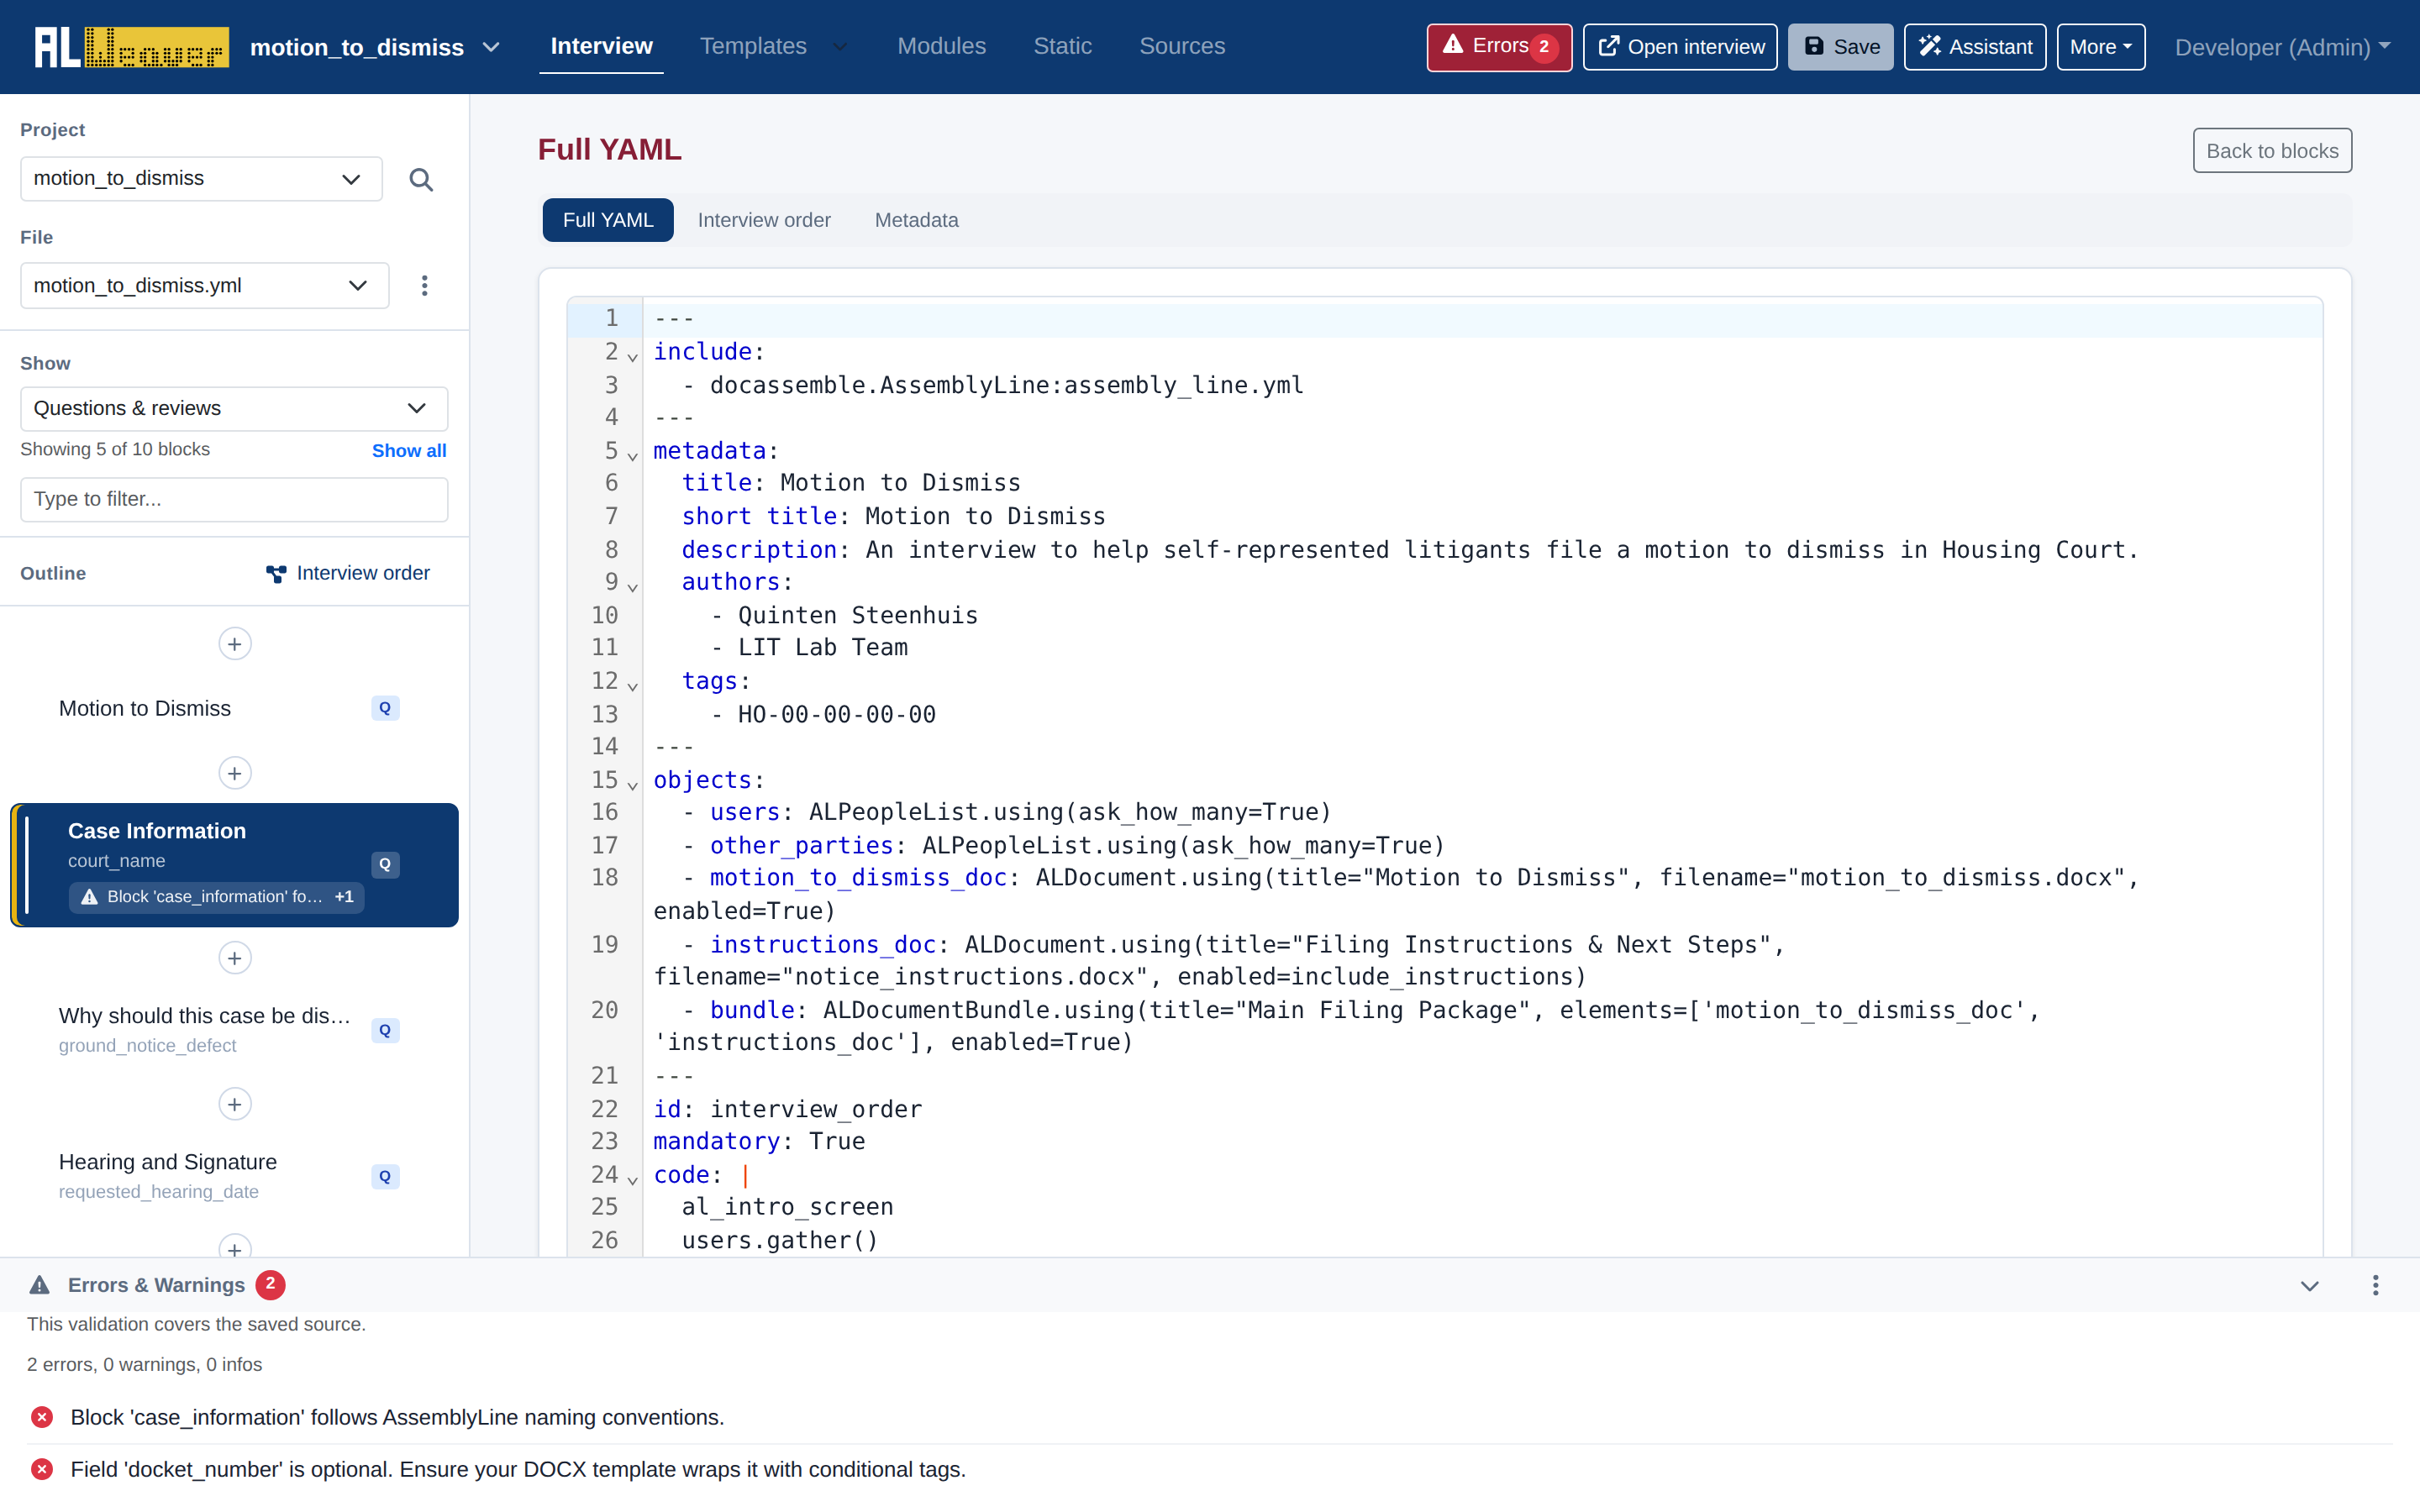This screenshot has width=2420, height=1512.
Task: Select the Full YAML tab
Action: tap(608, 220)
